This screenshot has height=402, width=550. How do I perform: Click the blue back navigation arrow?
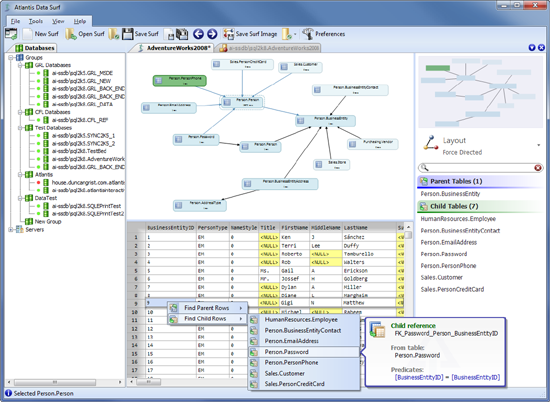(x=199, y=34)
